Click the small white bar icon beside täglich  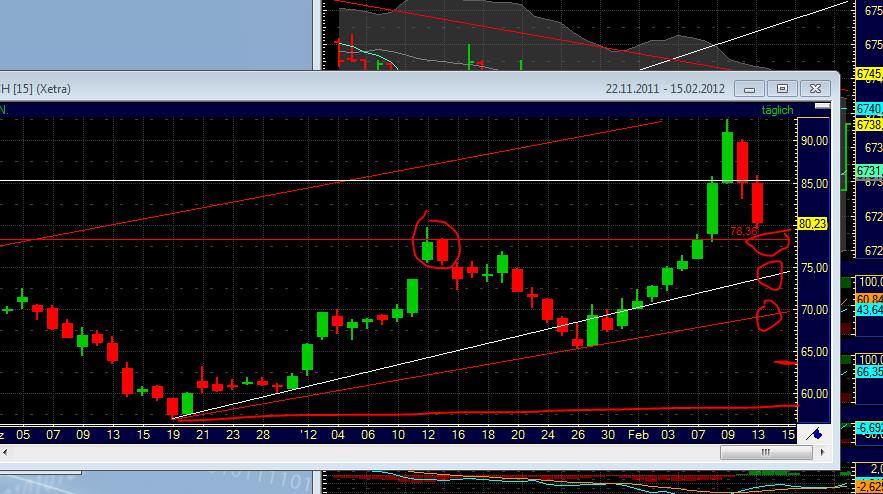(822, 106)
